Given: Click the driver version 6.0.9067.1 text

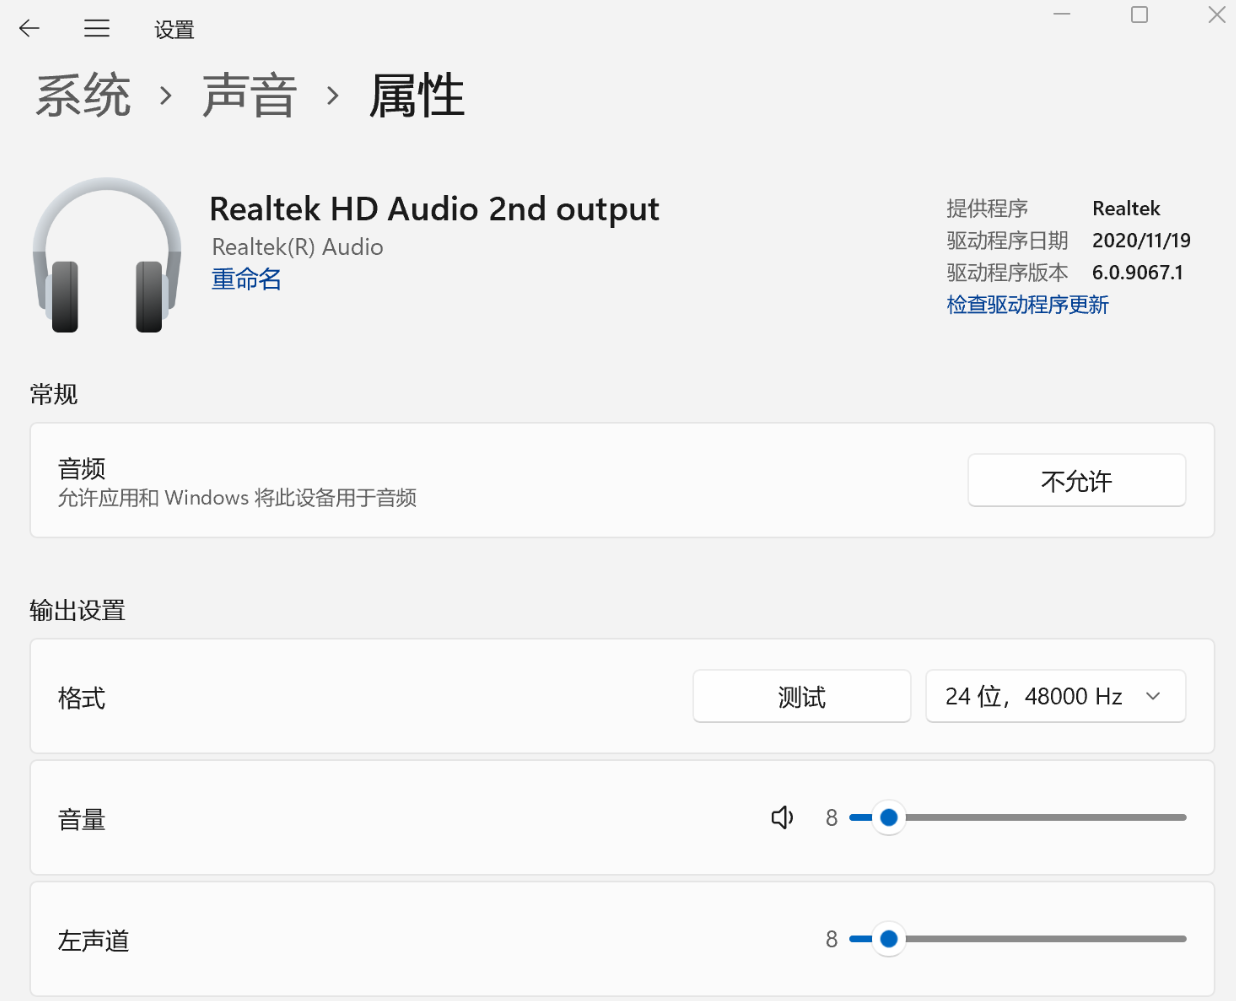Looking at the screenshot, I should tap(1137, 271).
